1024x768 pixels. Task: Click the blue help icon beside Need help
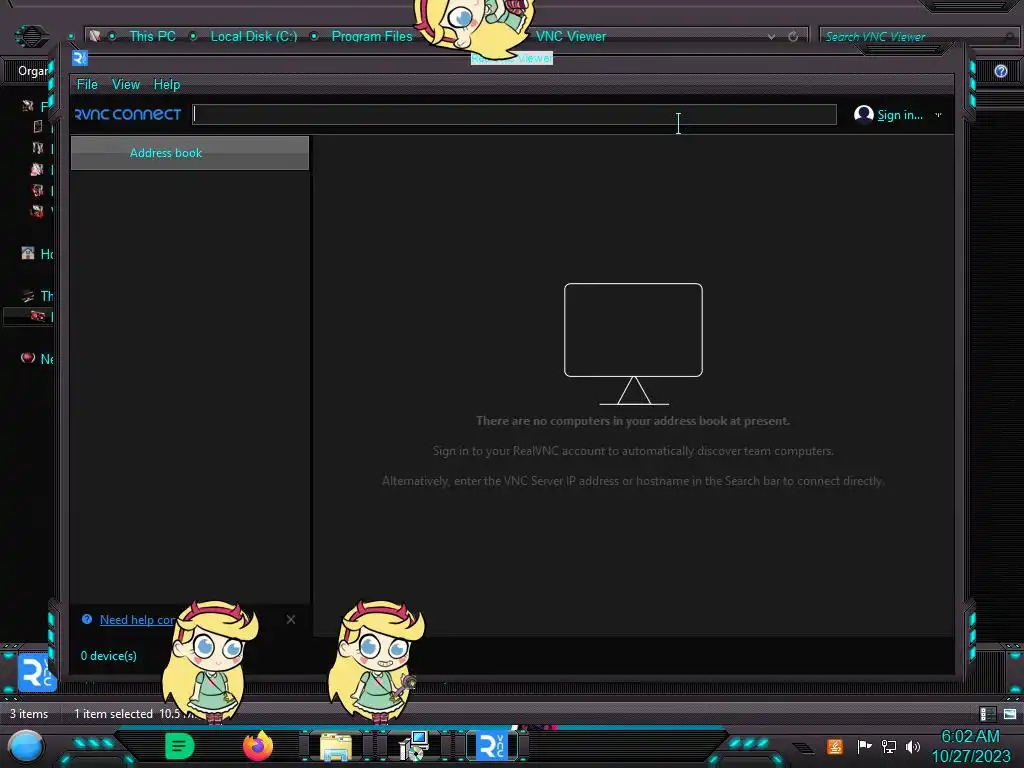(87, 619)
